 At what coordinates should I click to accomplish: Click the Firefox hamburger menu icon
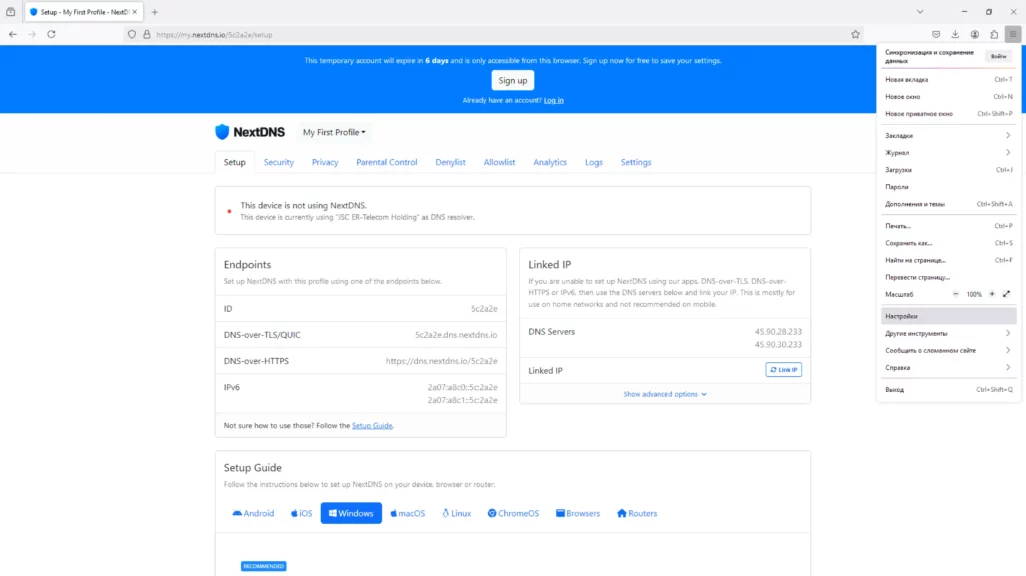pyautogui.click(x=1012, y=34)
